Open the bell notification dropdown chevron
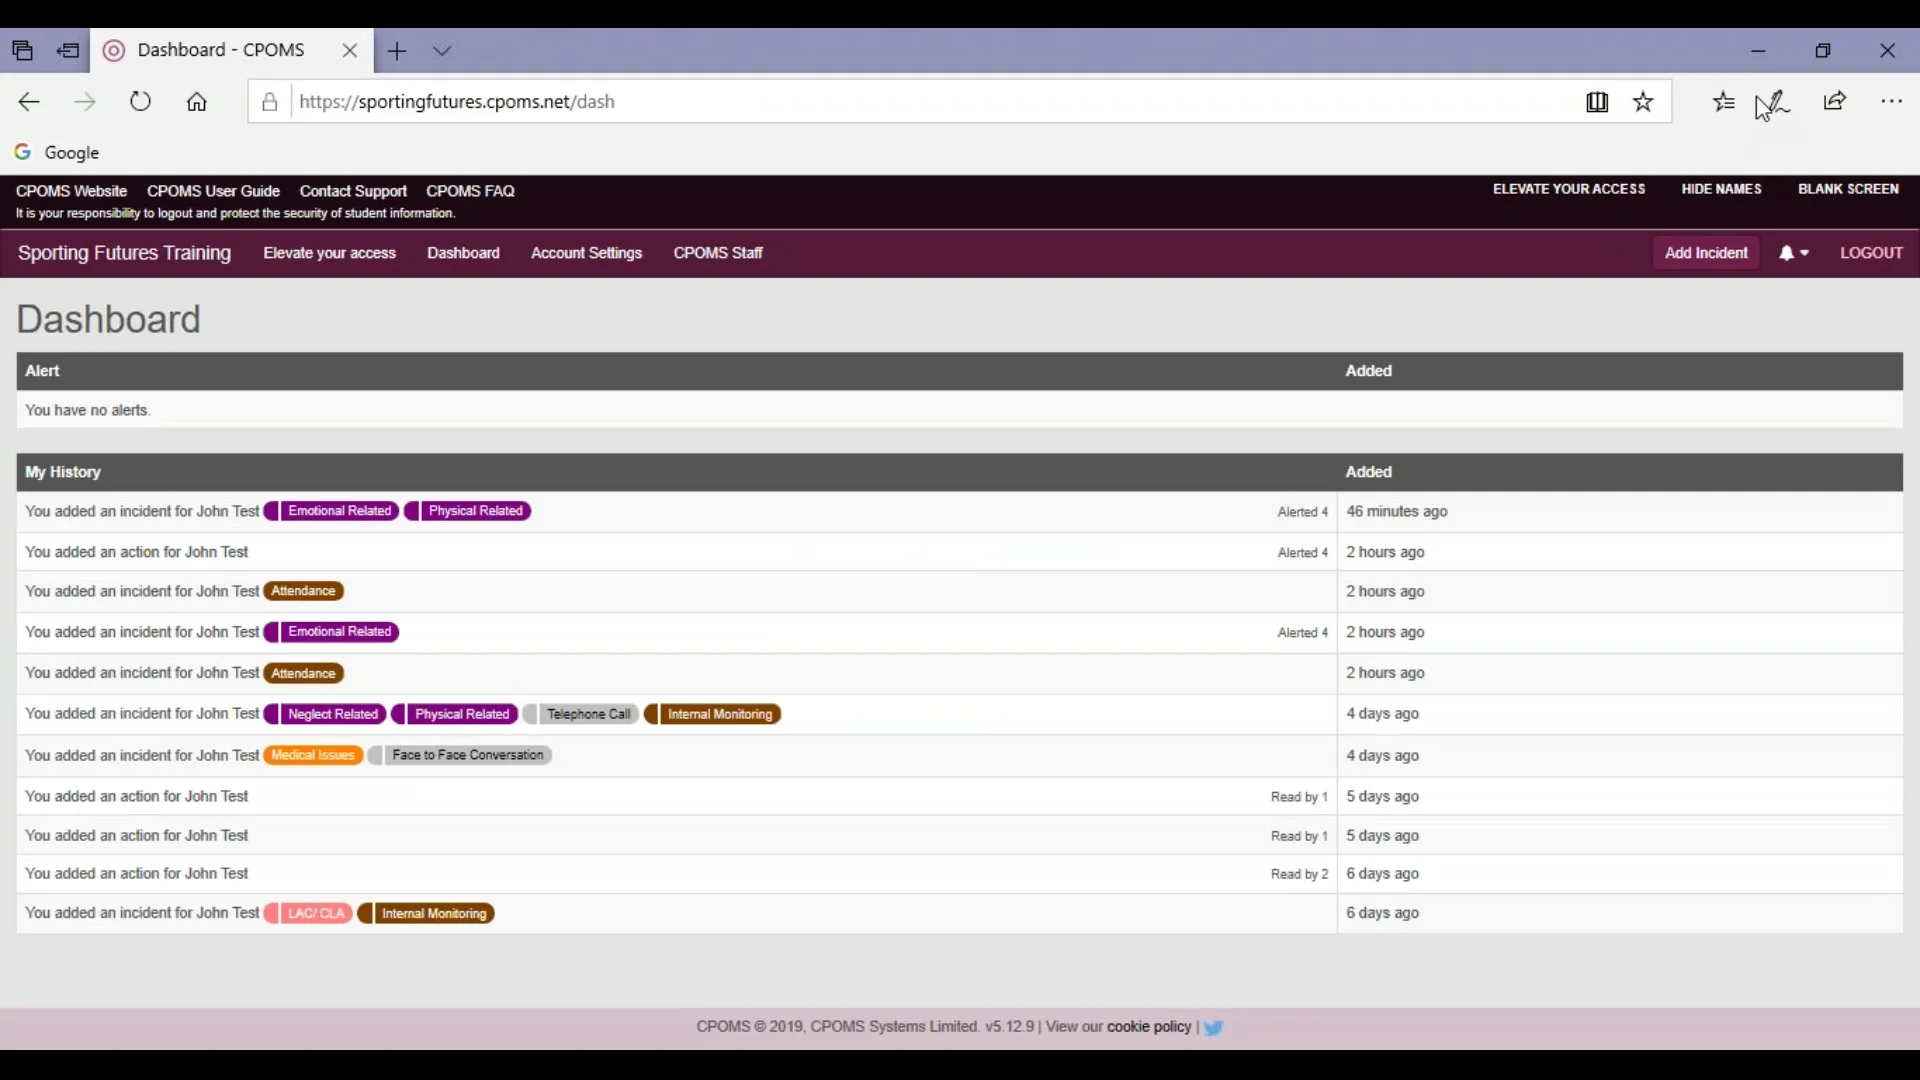The height and width of the screenshot is (1080, 1920). pyautogui.click(x=1806, y=253)
